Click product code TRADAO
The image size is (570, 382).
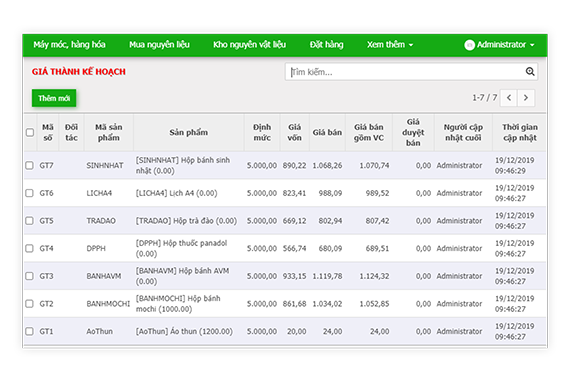tap(101, 221)
